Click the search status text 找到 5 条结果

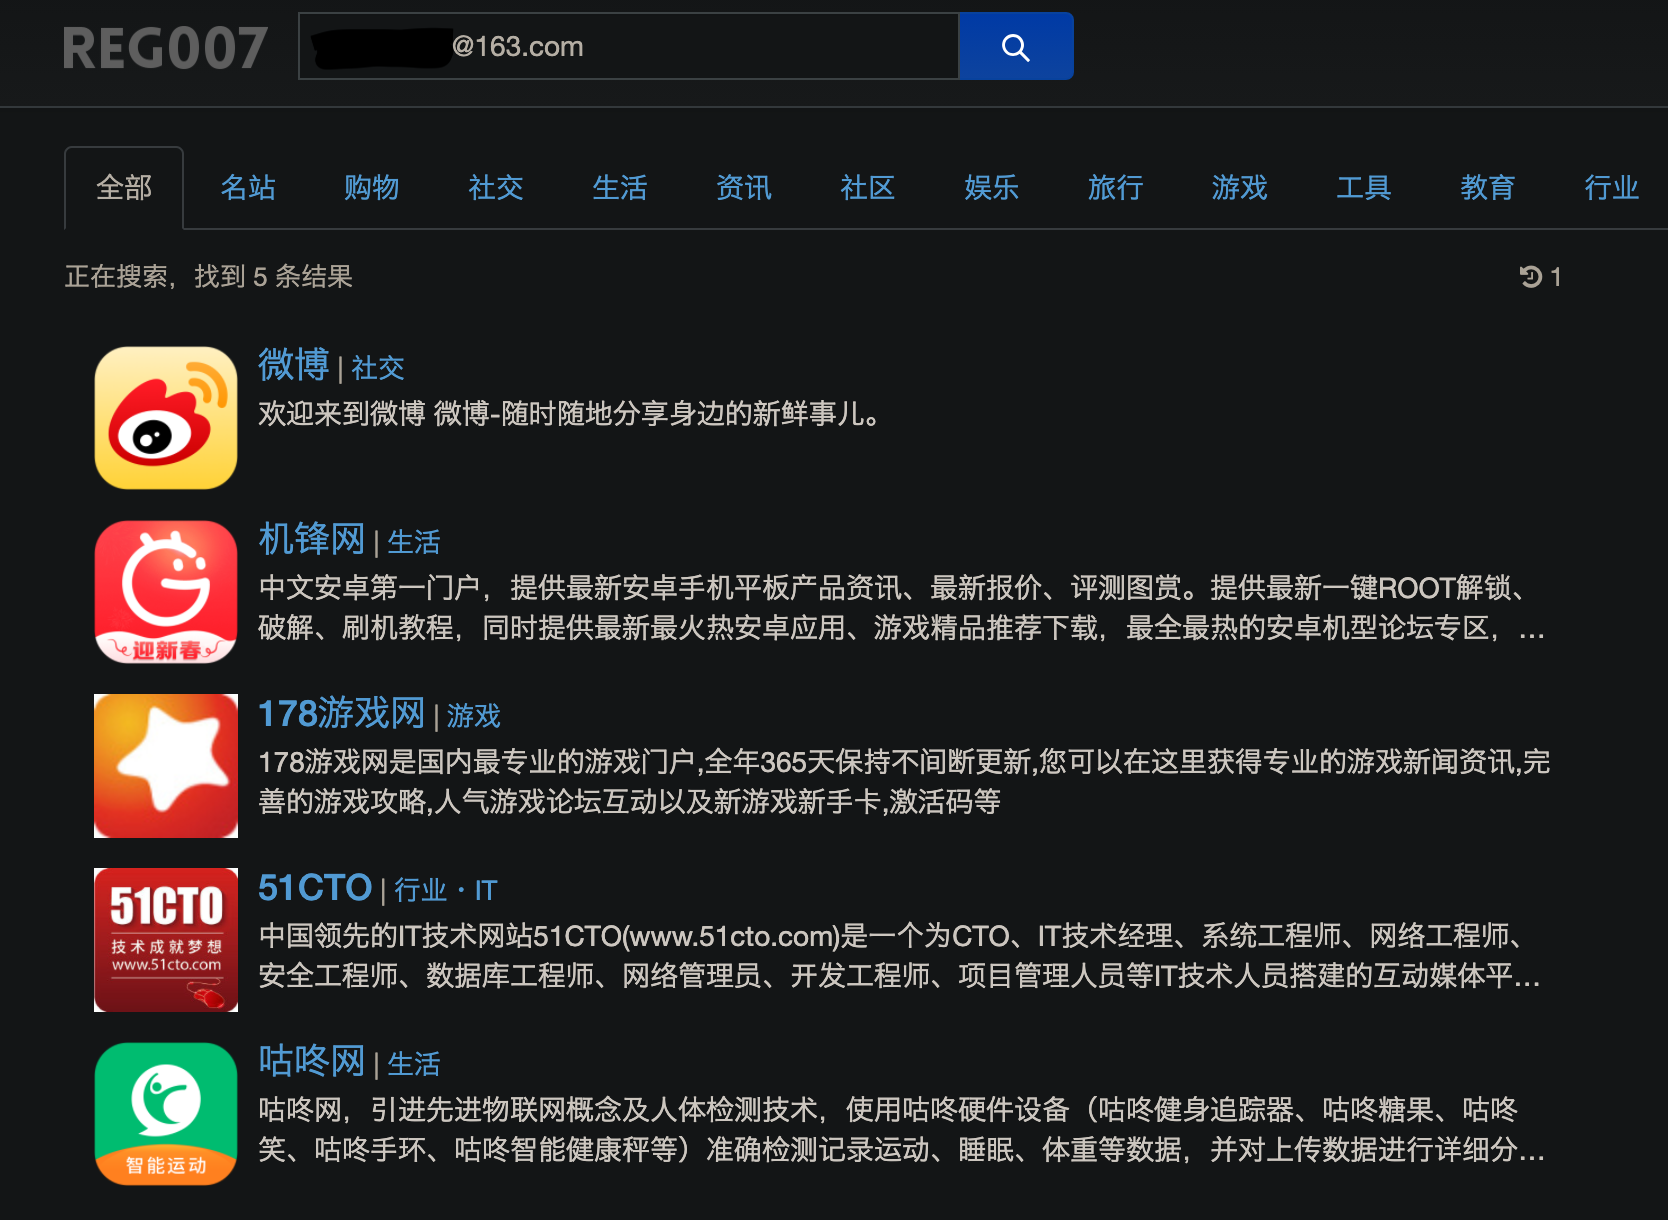click(x=273, y=277)
